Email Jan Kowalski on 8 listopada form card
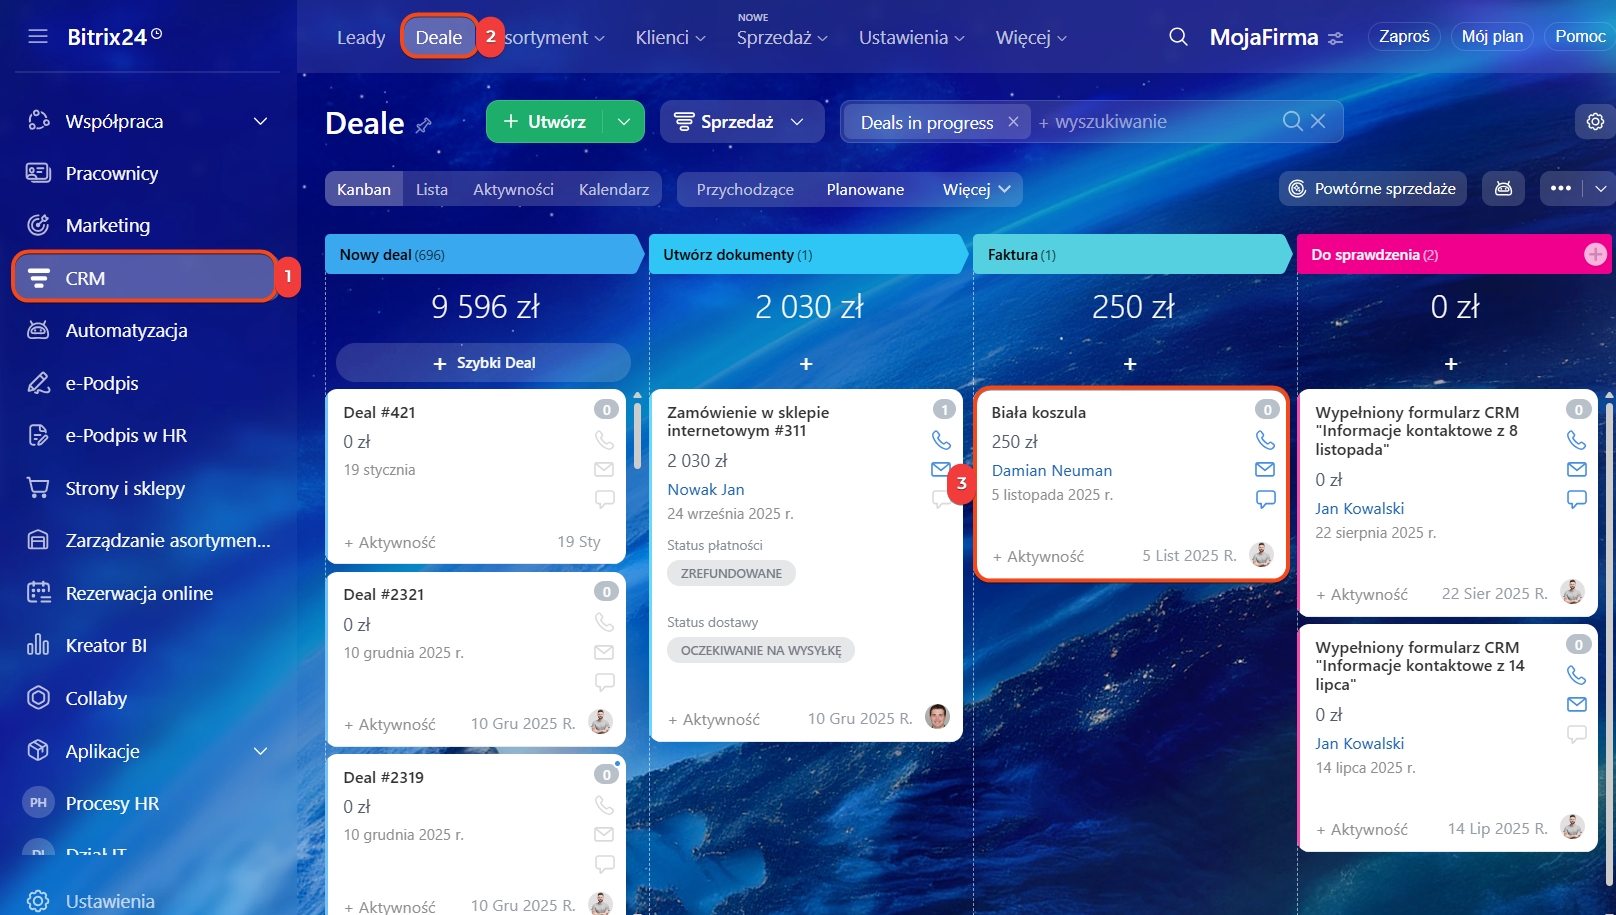This screenshot has width=1616, height=915. pos(1577,469)
